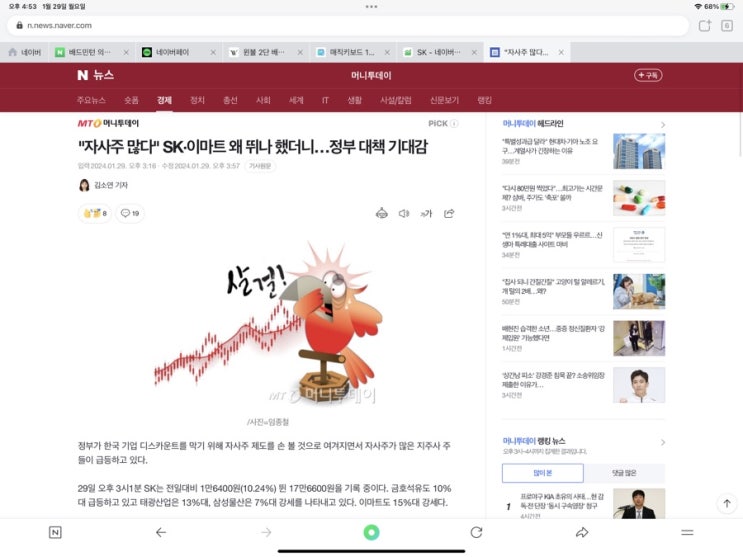Close the 매직키보드 tab
Viewport: 743px width, 557px height.
coord(387,53)
